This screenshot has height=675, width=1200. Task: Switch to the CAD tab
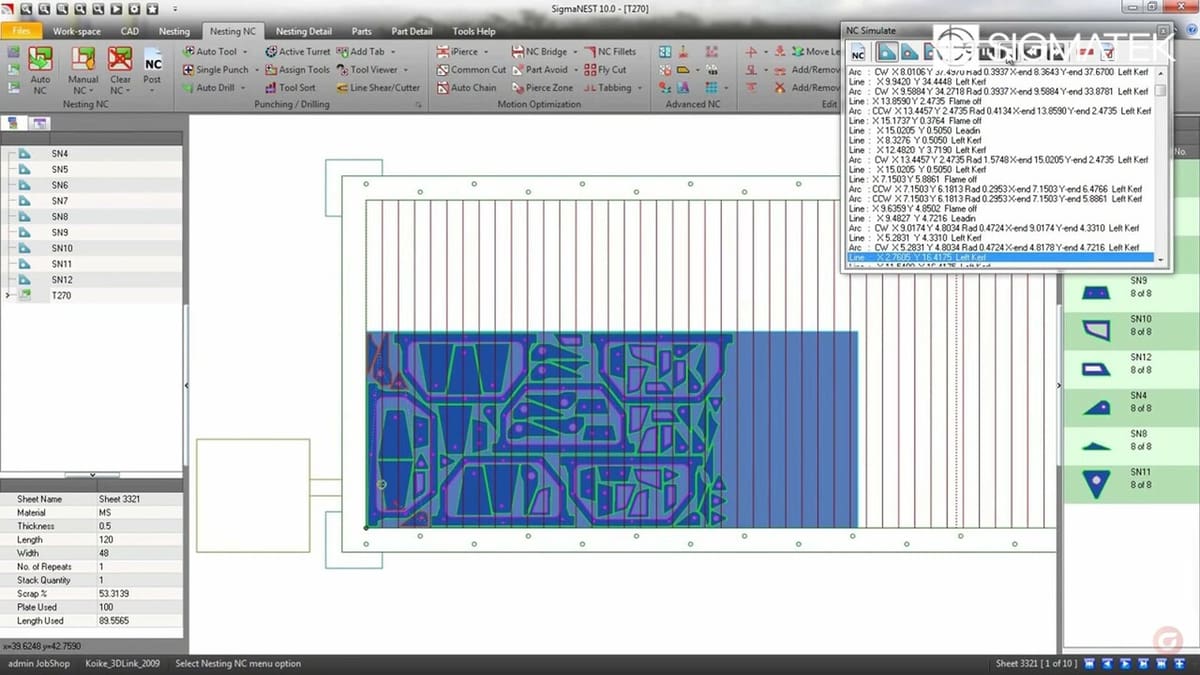130,31
